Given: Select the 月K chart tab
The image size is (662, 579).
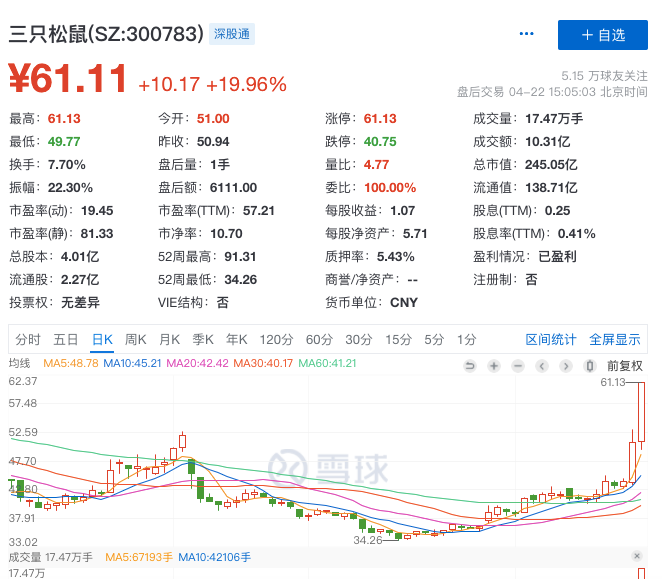Looking at the screenshot, I should click(169, 340).
